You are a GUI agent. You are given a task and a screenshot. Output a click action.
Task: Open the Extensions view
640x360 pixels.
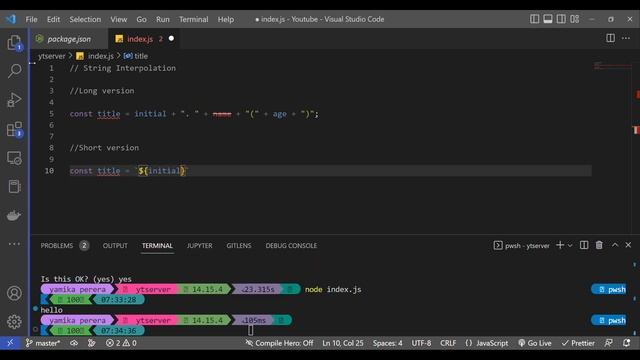(x=14, y=129)
